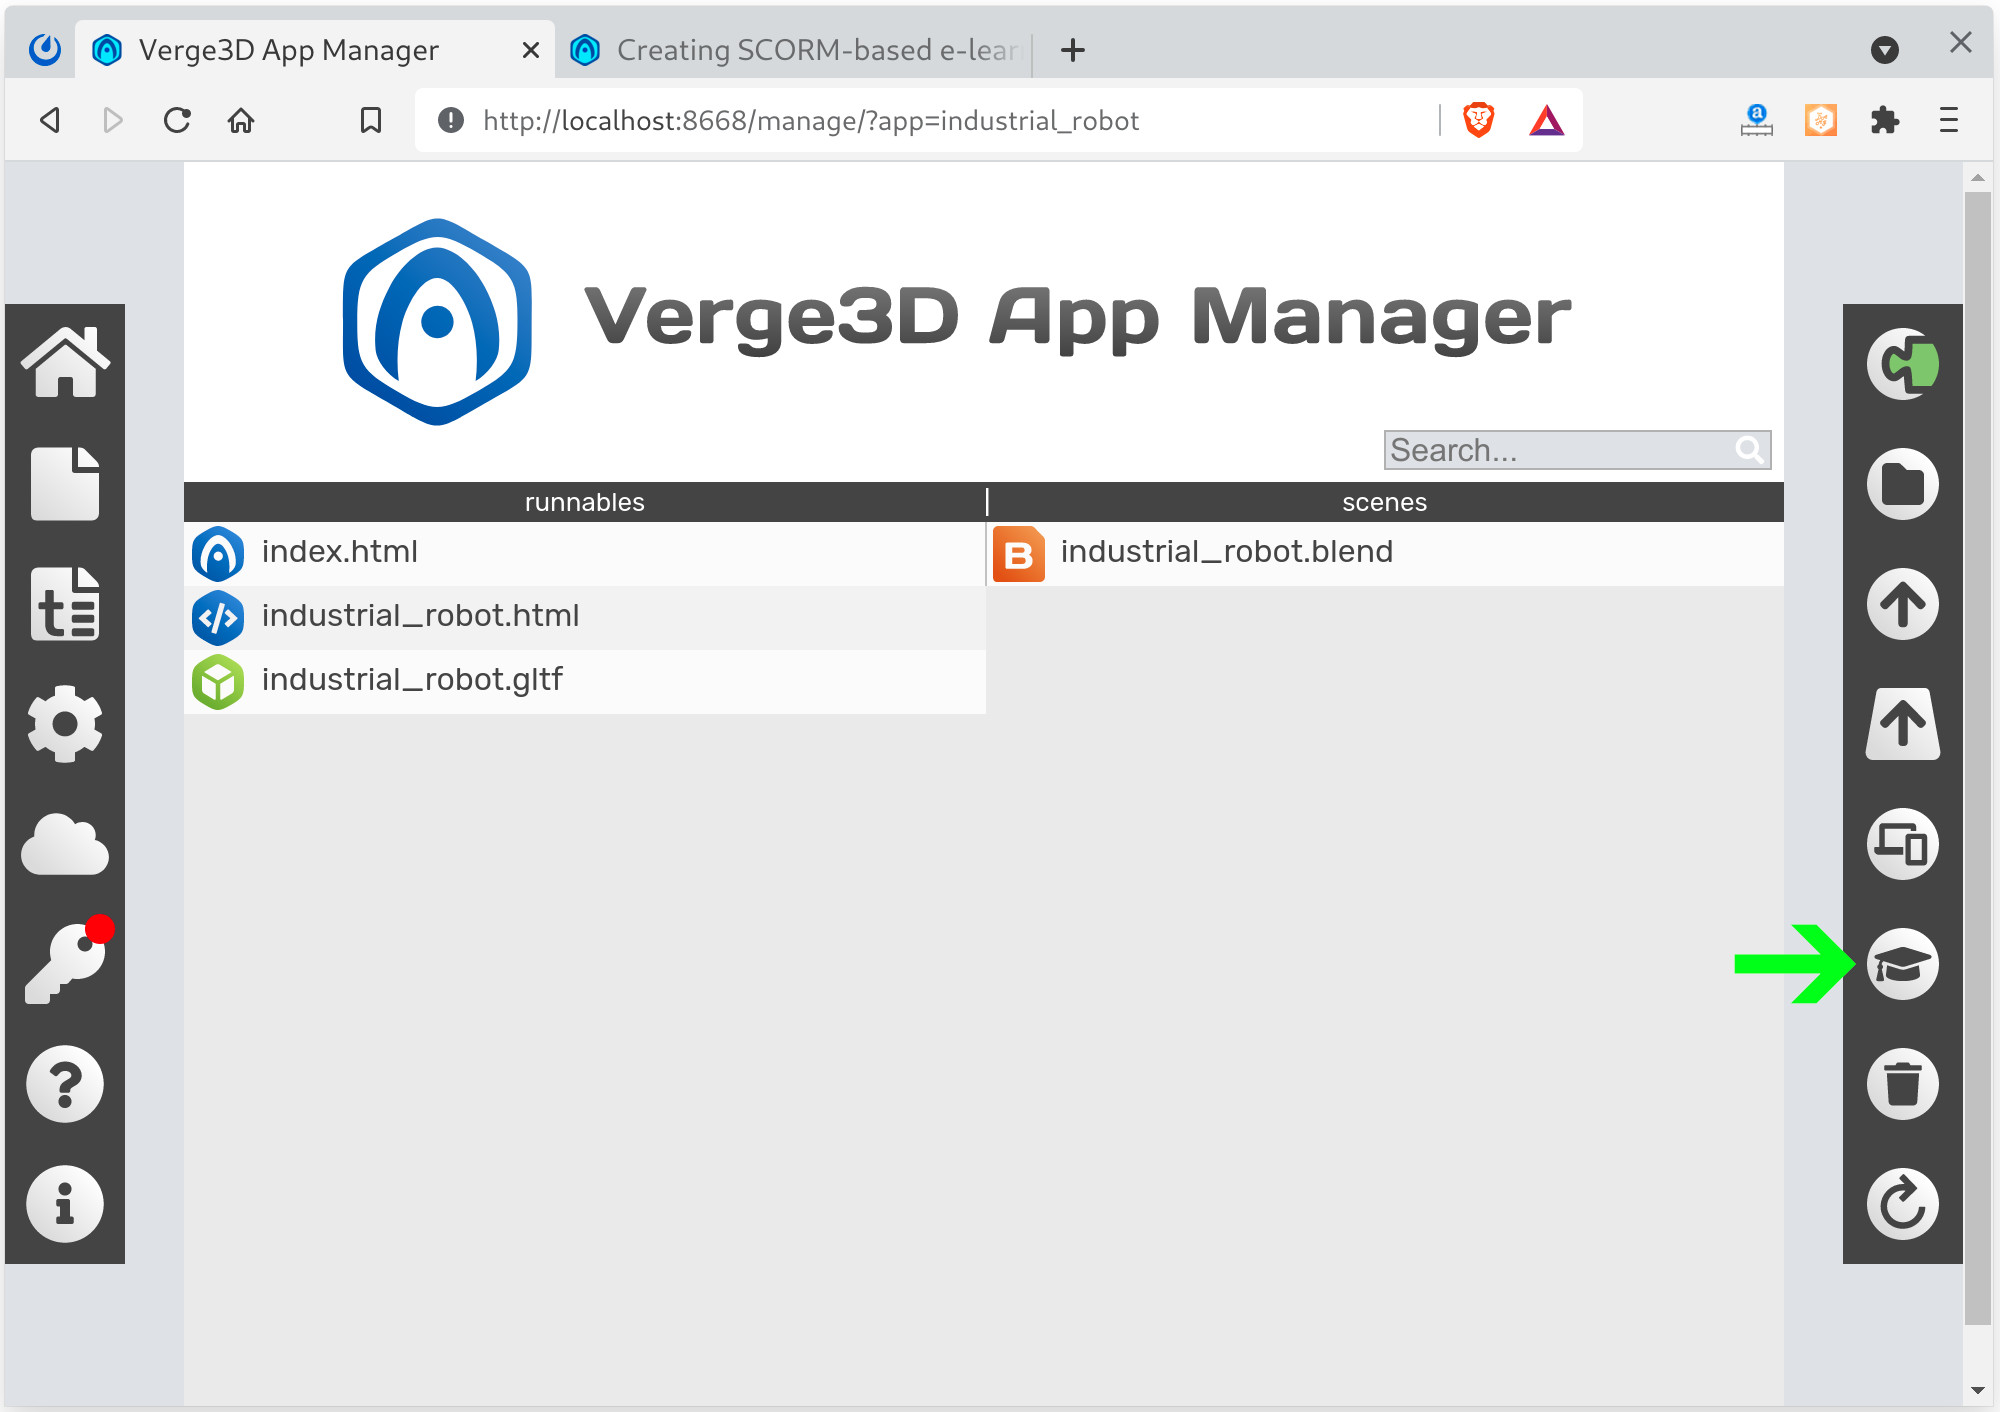Open the tab list dropdown arrow
Image resolution: width=2000 pixels, height=1412 pixels.
coord(1885,50)
